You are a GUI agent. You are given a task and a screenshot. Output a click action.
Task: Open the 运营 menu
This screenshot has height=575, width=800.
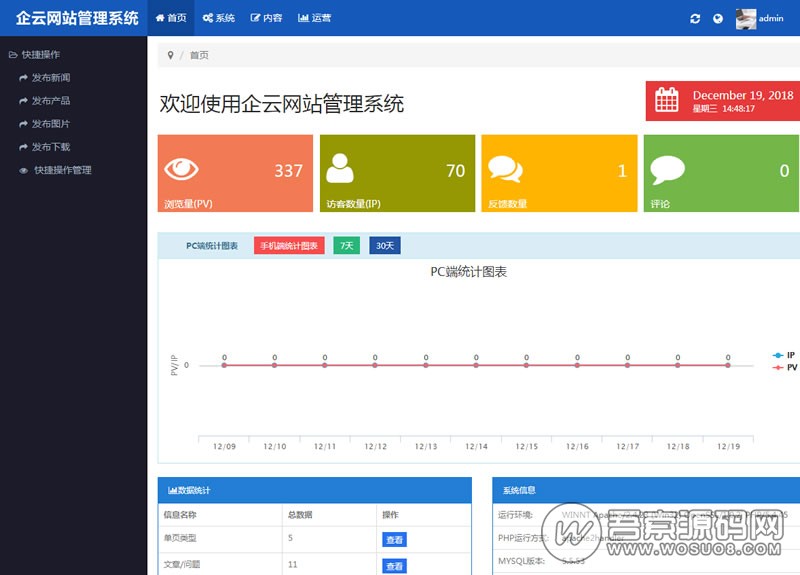click(314, 18)
